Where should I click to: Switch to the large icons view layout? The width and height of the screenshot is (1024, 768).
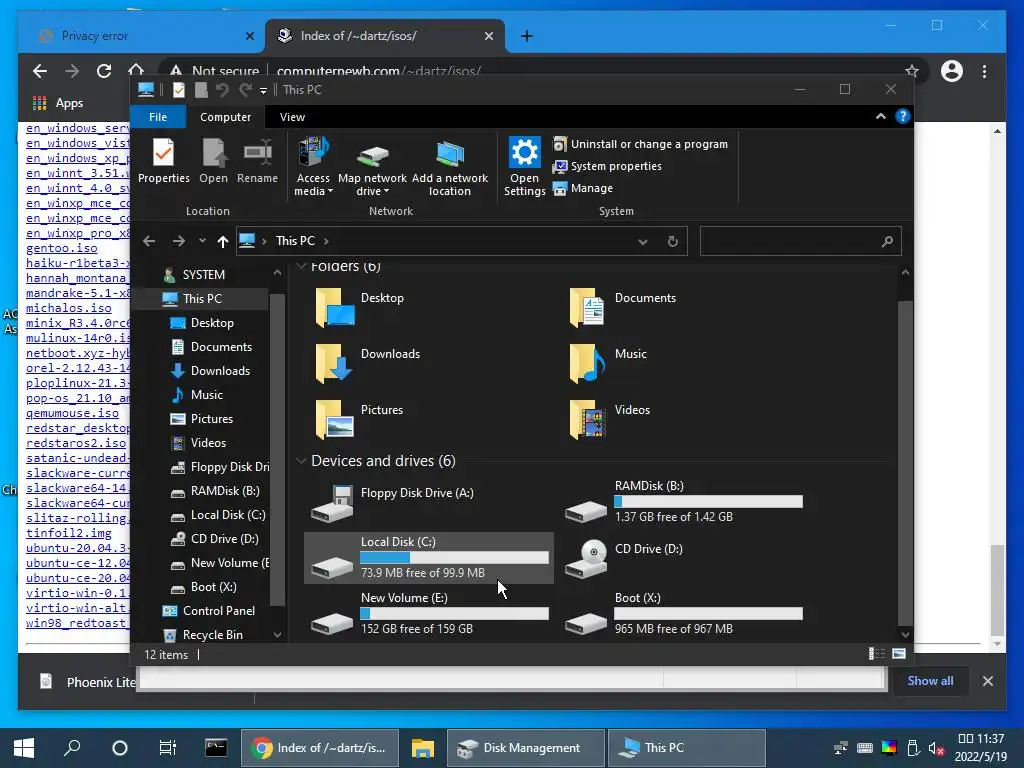click(x=899, y=654)
